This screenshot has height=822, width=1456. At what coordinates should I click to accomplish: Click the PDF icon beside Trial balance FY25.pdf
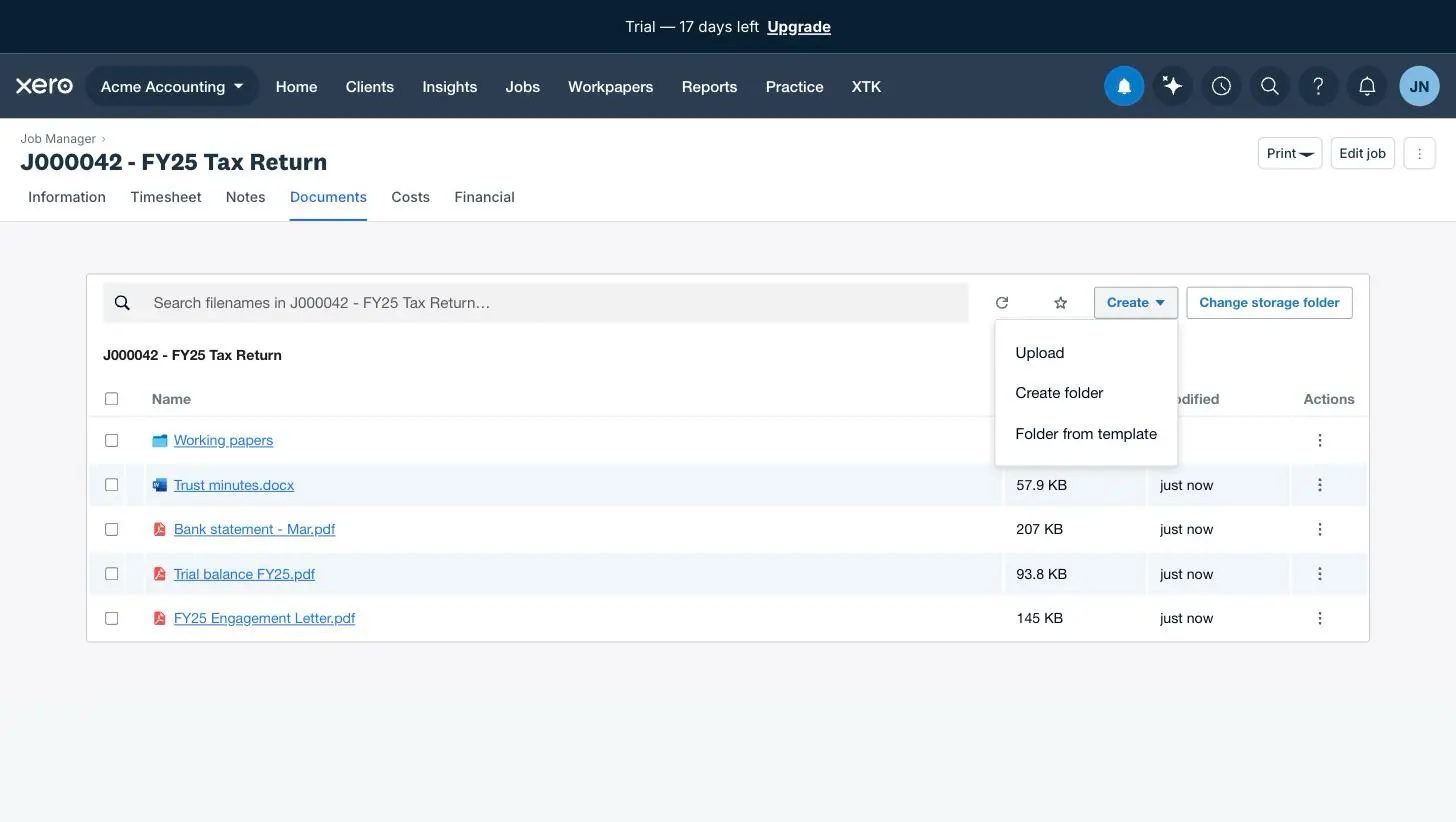[159, 574]
